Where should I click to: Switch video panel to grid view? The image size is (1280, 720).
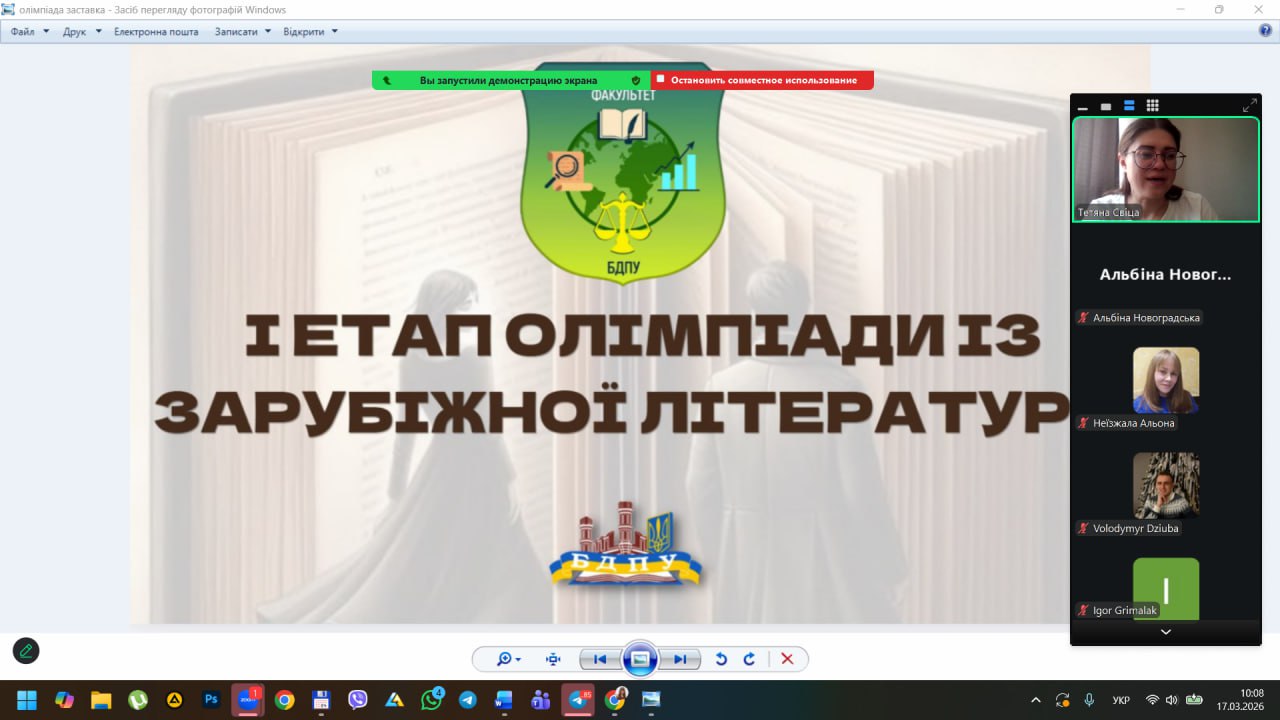[x=1152, y=106]
